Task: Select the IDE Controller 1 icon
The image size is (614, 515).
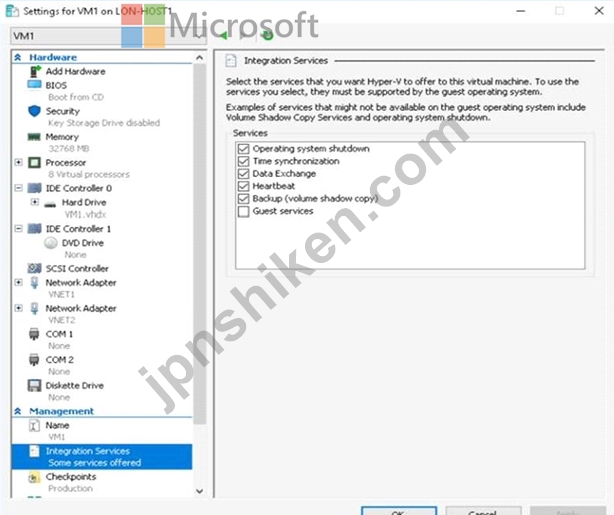Action: [x=34, y=228]
